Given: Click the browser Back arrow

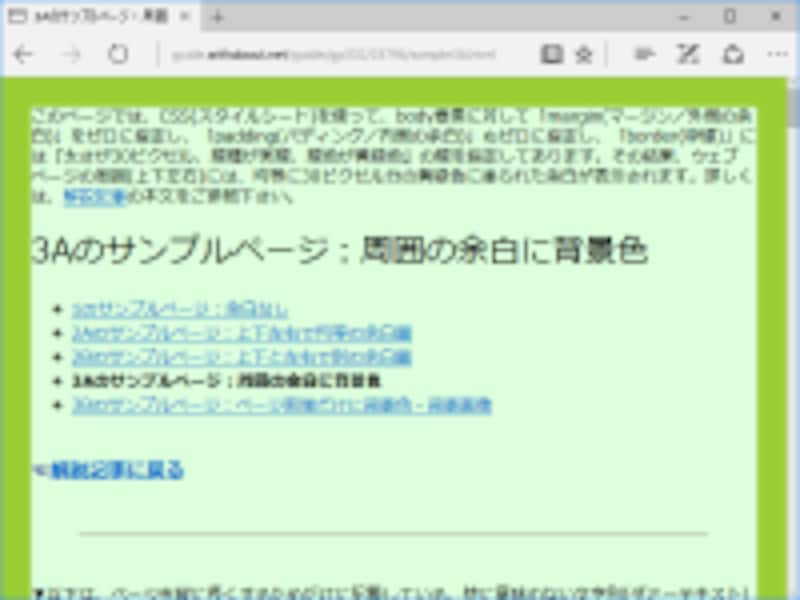Looking at the screenshot, I should pos(23,54).
